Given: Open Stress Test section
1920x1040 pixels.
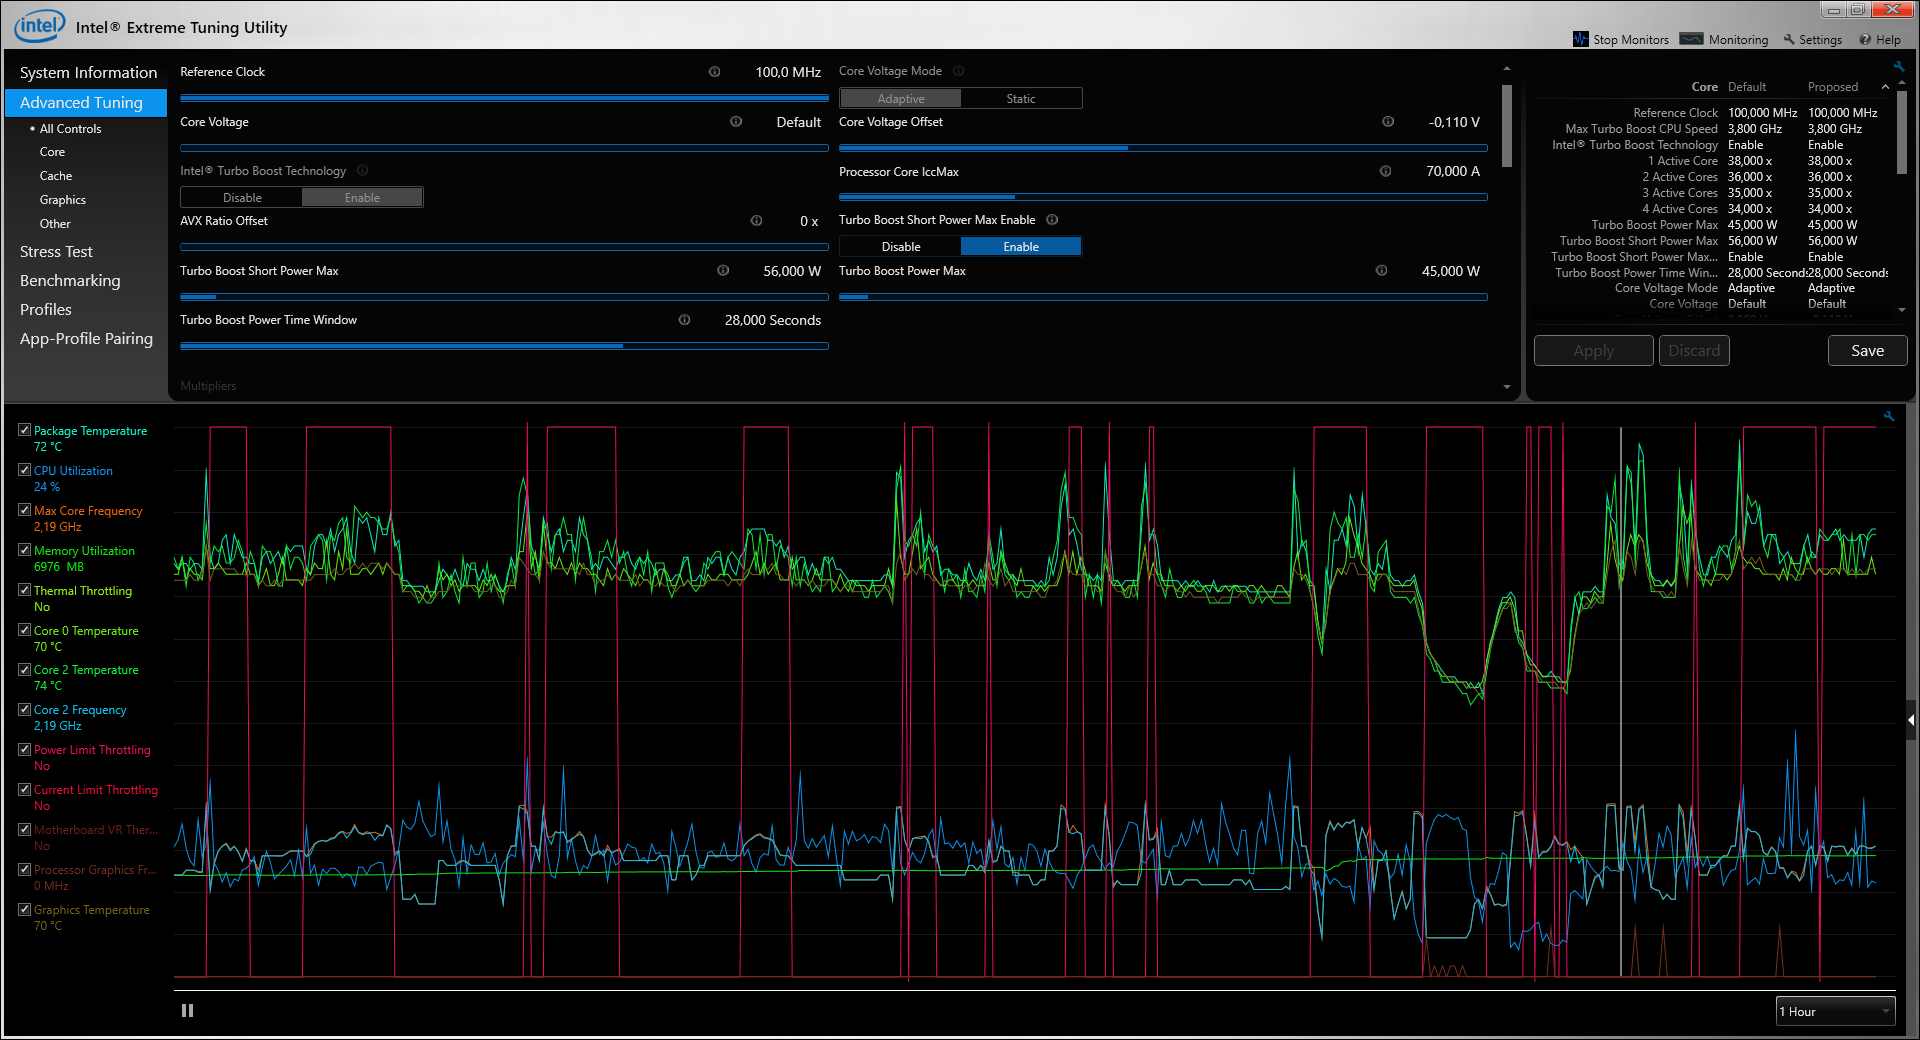Looking at the screenshot, I should pos(56,252).
